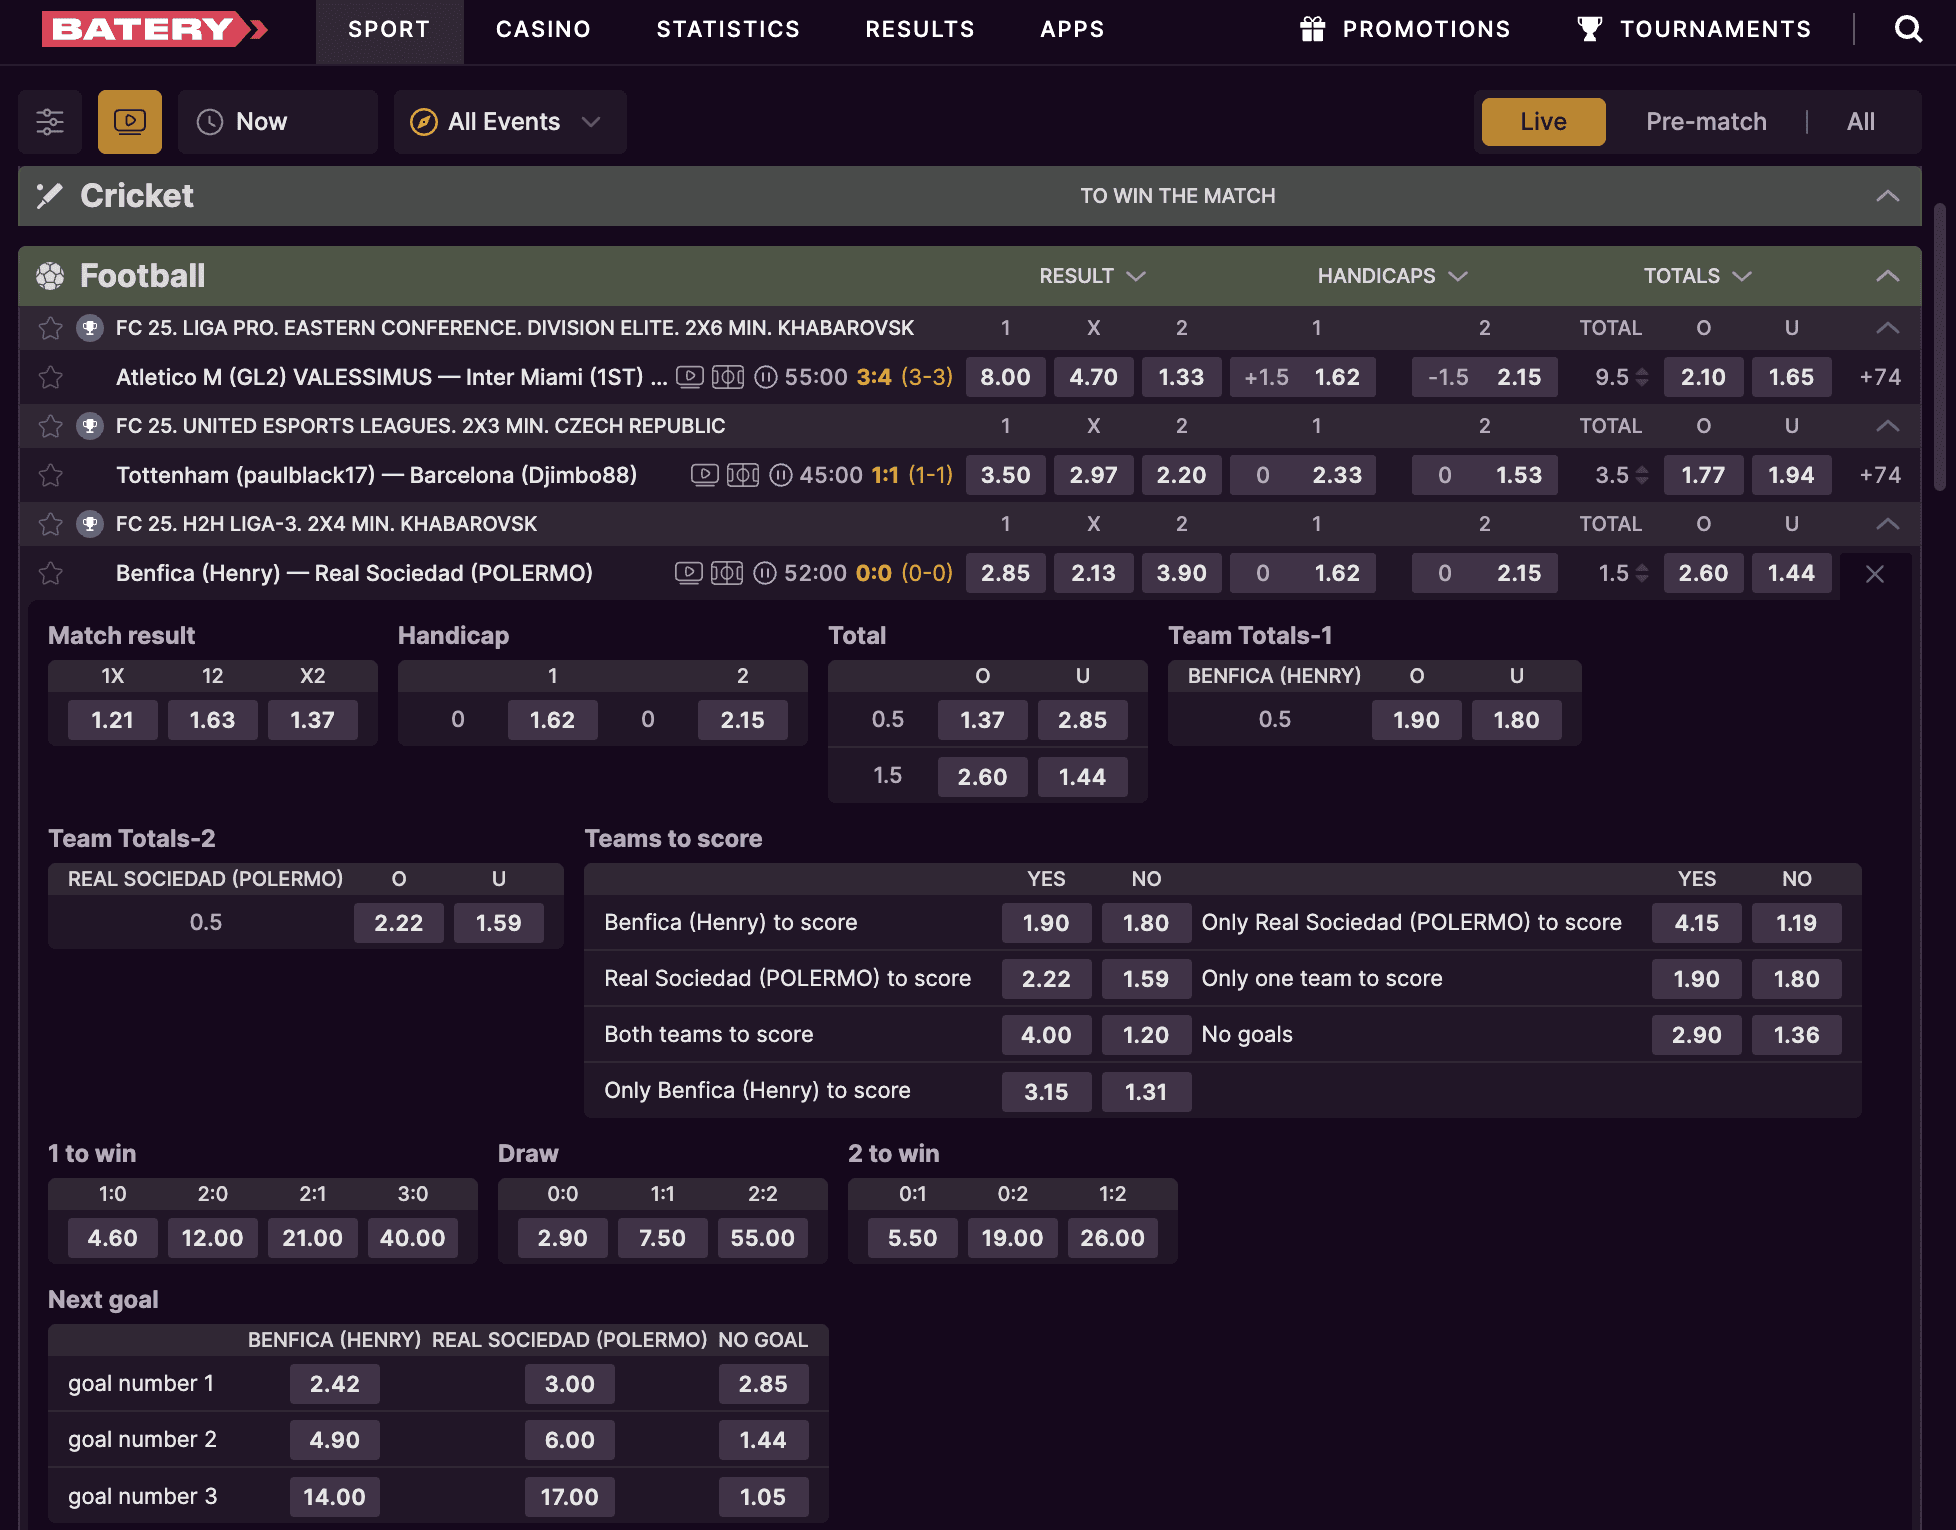This screenshot has height=1530, width=1956.
Task: Show +74 extra markets for Tottenham match
Action: click(x=1879, y=475)
